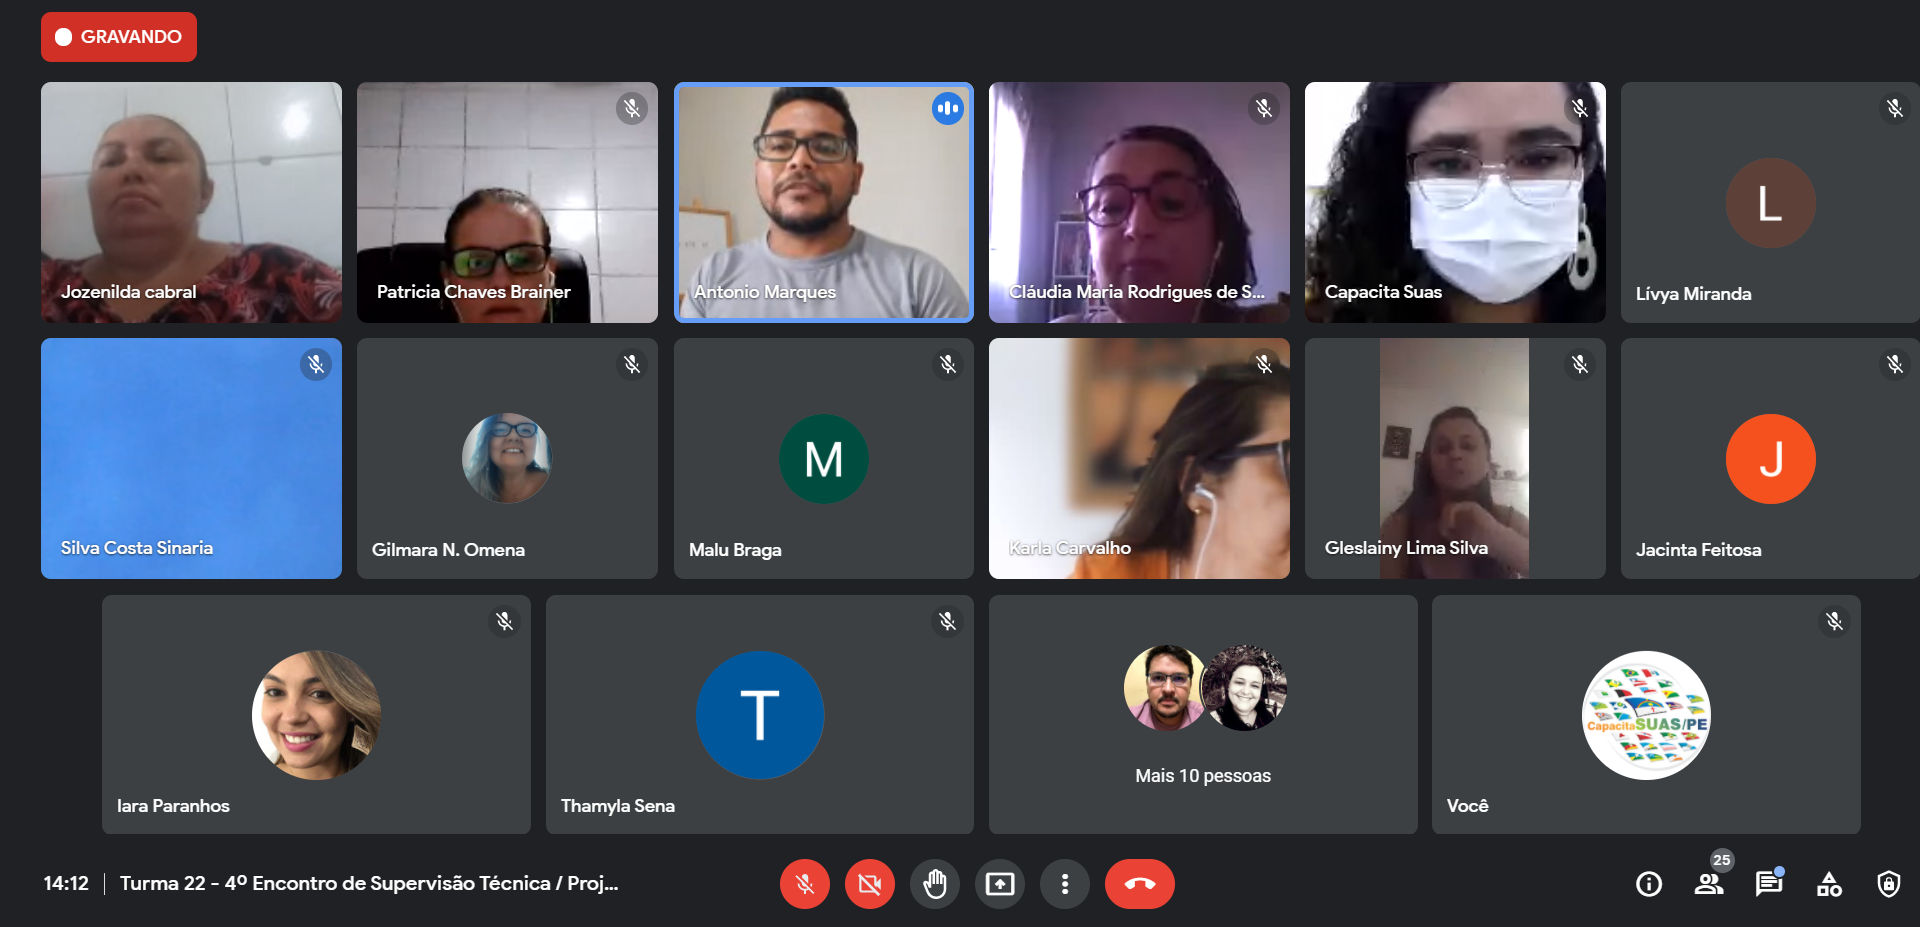Toggle the microphone mute button
The width and height of the screenshot is (1920, 927).
tap(805, 884)
